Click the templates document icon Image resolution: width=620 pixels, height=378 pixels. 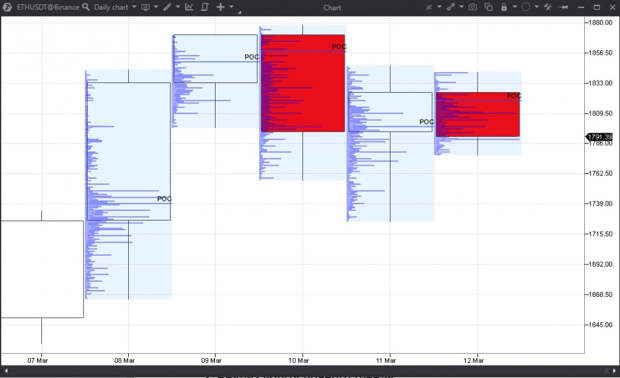(x=204, y=7)
